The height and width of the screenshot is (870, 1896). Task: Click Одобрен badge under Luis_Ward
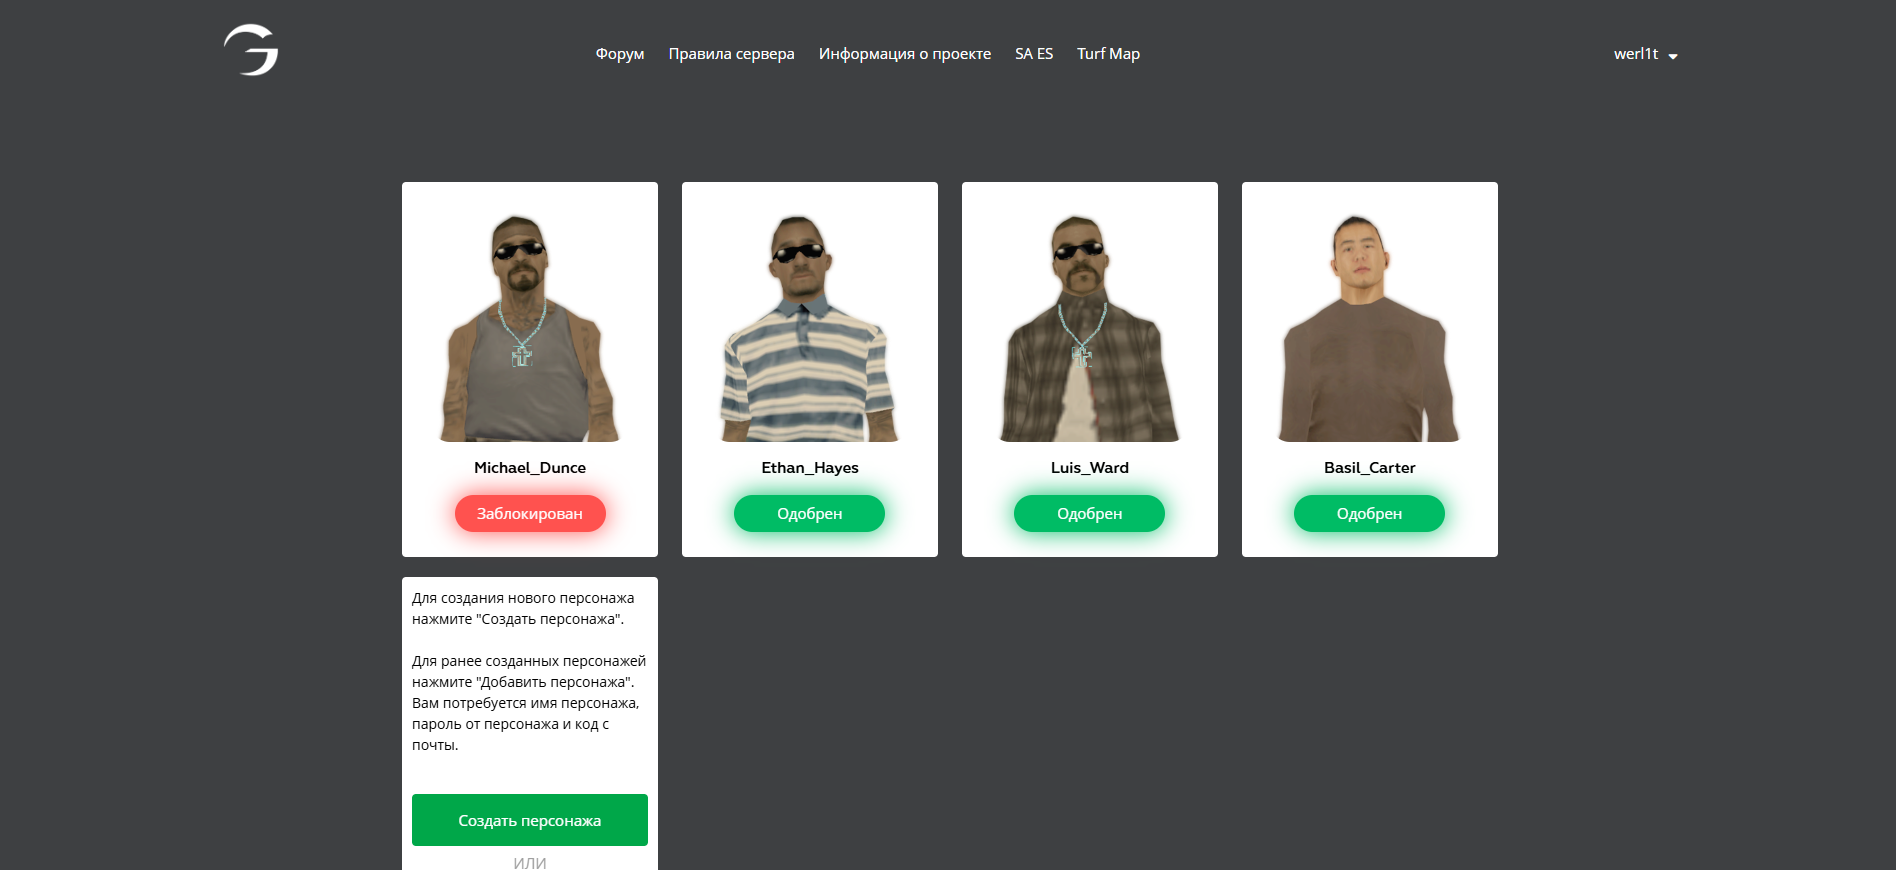(1090, 514)
